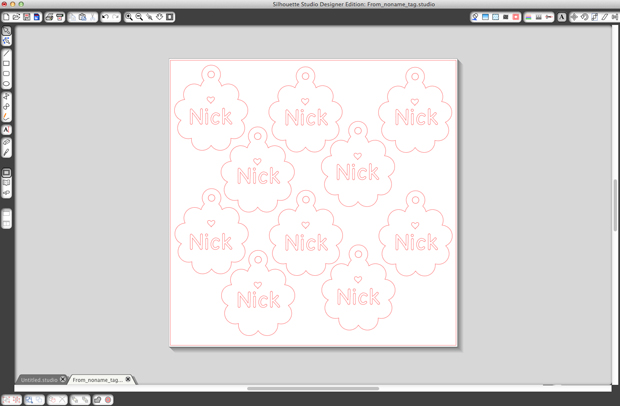This screenshot has height=406, width=620.
Task: Open the Cut Style scissors panel
Action: pos(549,17)
